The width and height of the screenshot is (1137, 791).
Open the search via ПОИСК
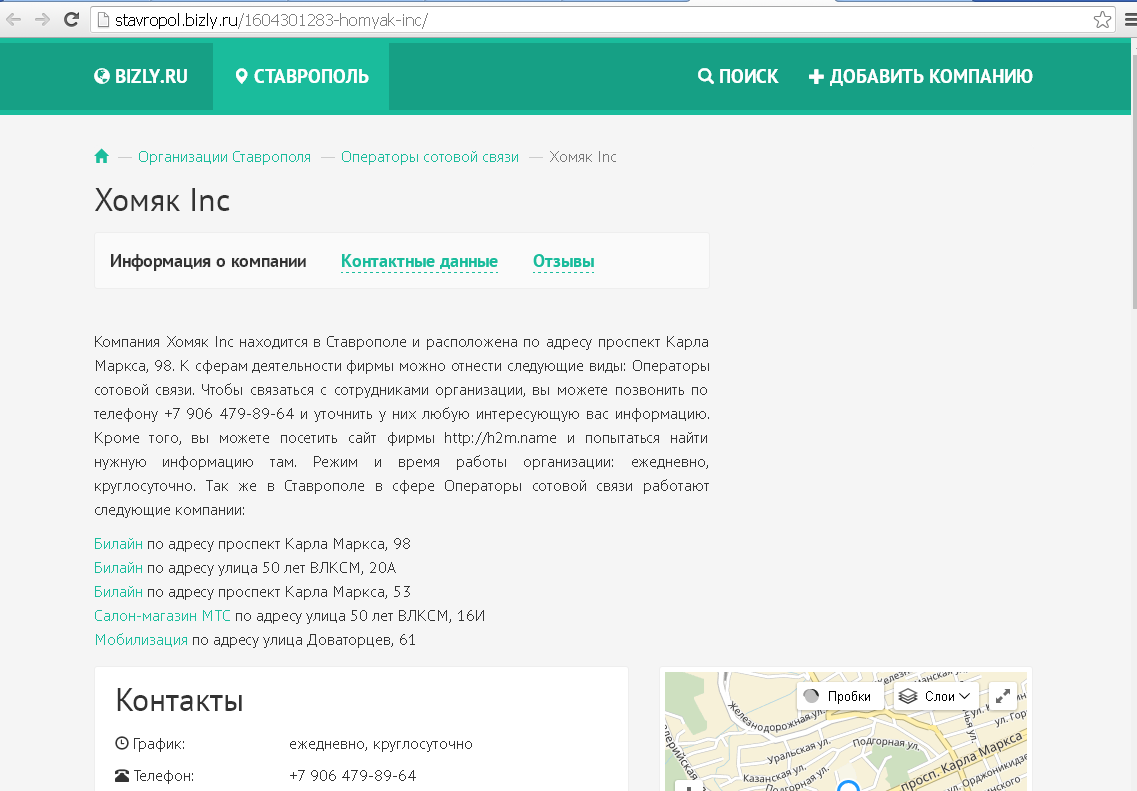(x=738, y=77)
